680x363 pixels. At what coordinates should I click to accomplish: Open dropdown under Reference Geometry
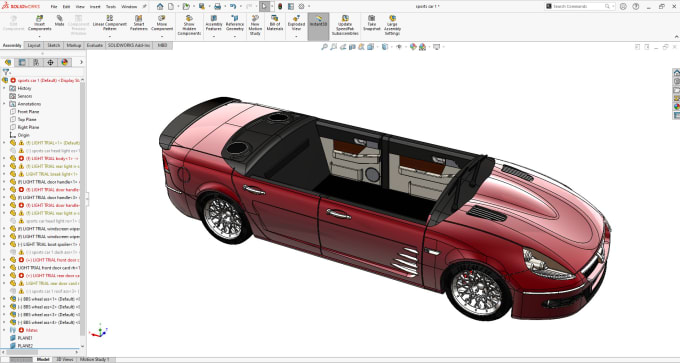pos(235,36)
